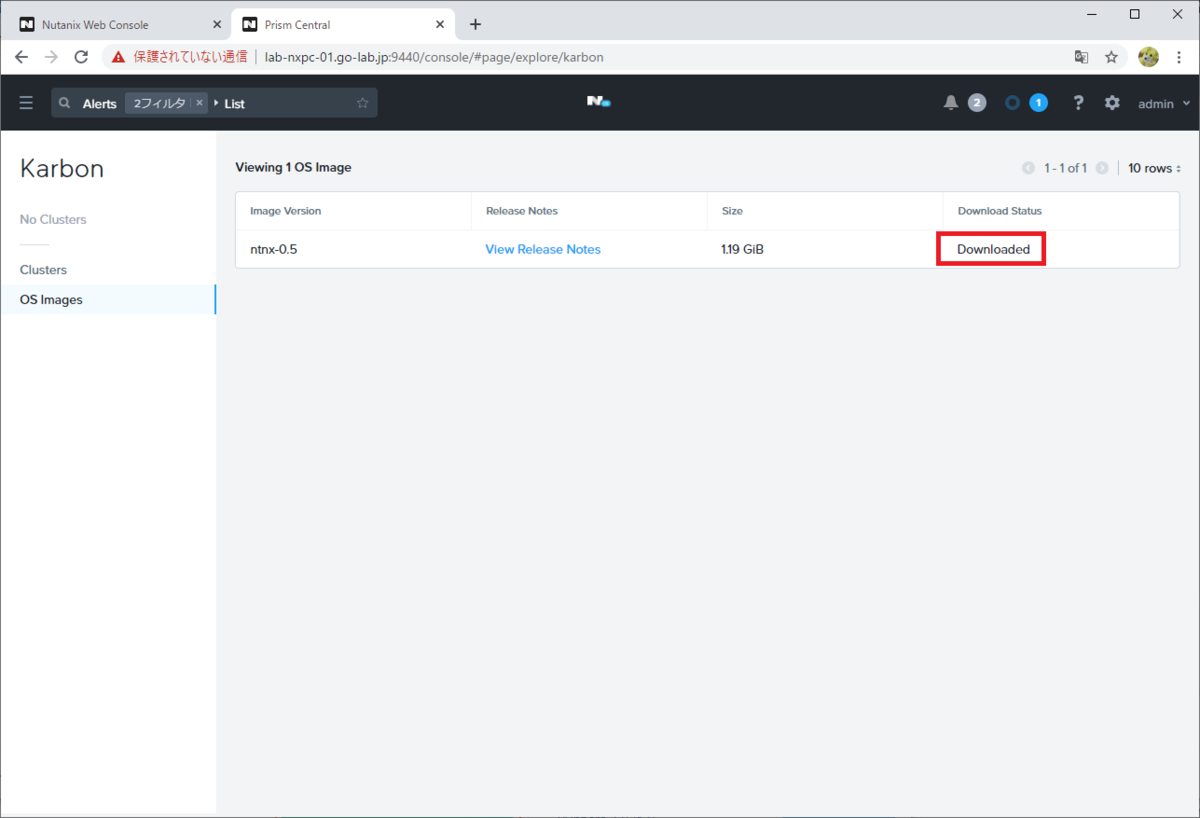Go forward in browser history
Screen dimensions: 1200x818
pyautogui.click(x=51, y=57)
